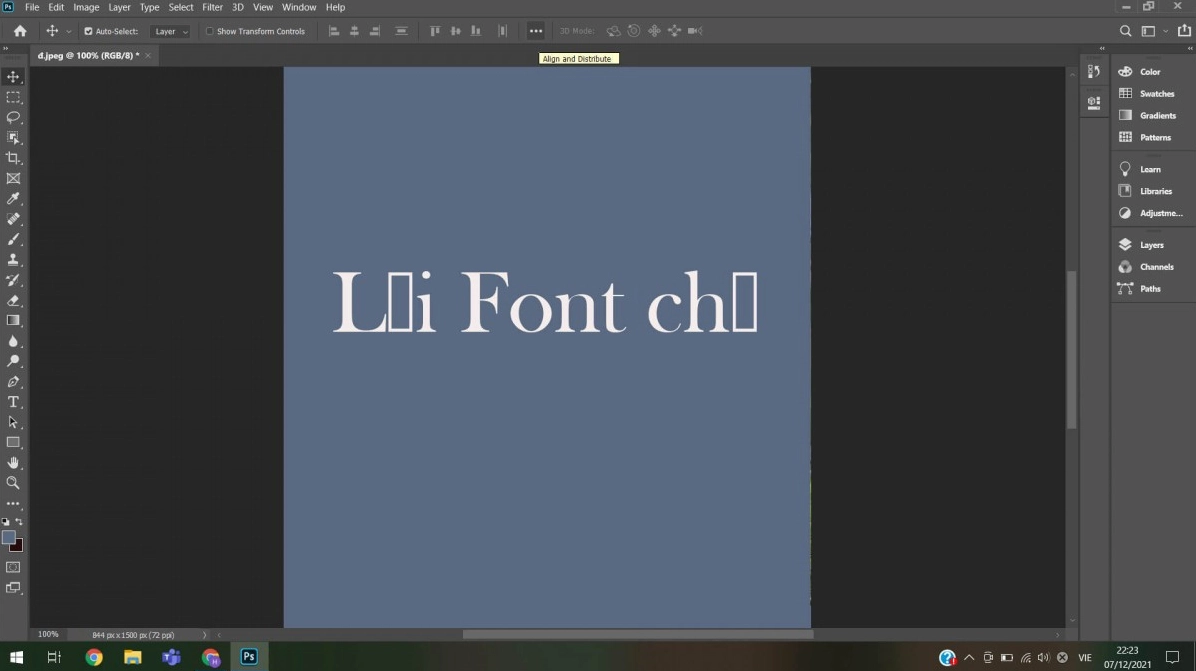
Task: Select the Lasso tool
Action: pos(13,117)
